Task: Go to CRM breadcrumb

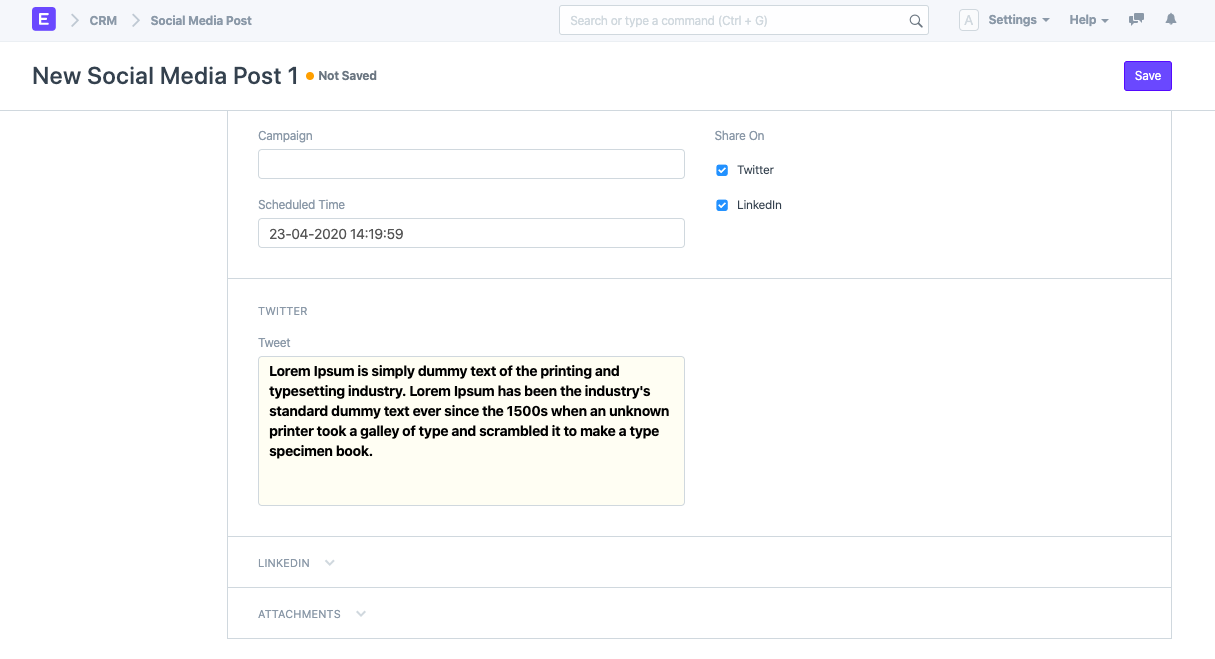Action: pyautogui.click(x=103, y=21)
